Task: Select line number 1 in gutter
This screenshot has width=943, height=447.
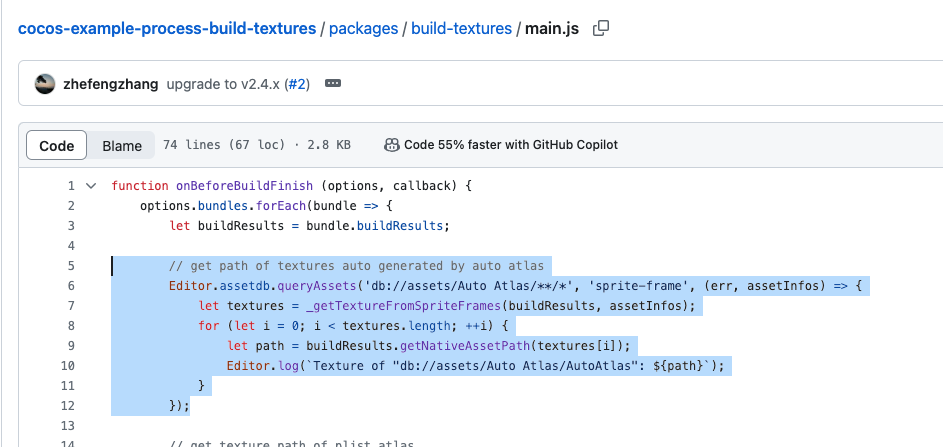Action: click(71, 186)
